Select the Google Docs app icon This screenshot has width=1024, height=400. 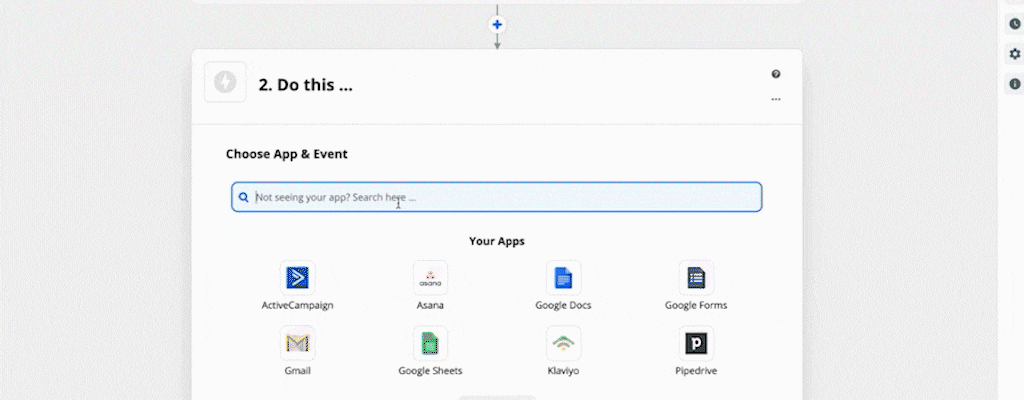tap(564, 278)
